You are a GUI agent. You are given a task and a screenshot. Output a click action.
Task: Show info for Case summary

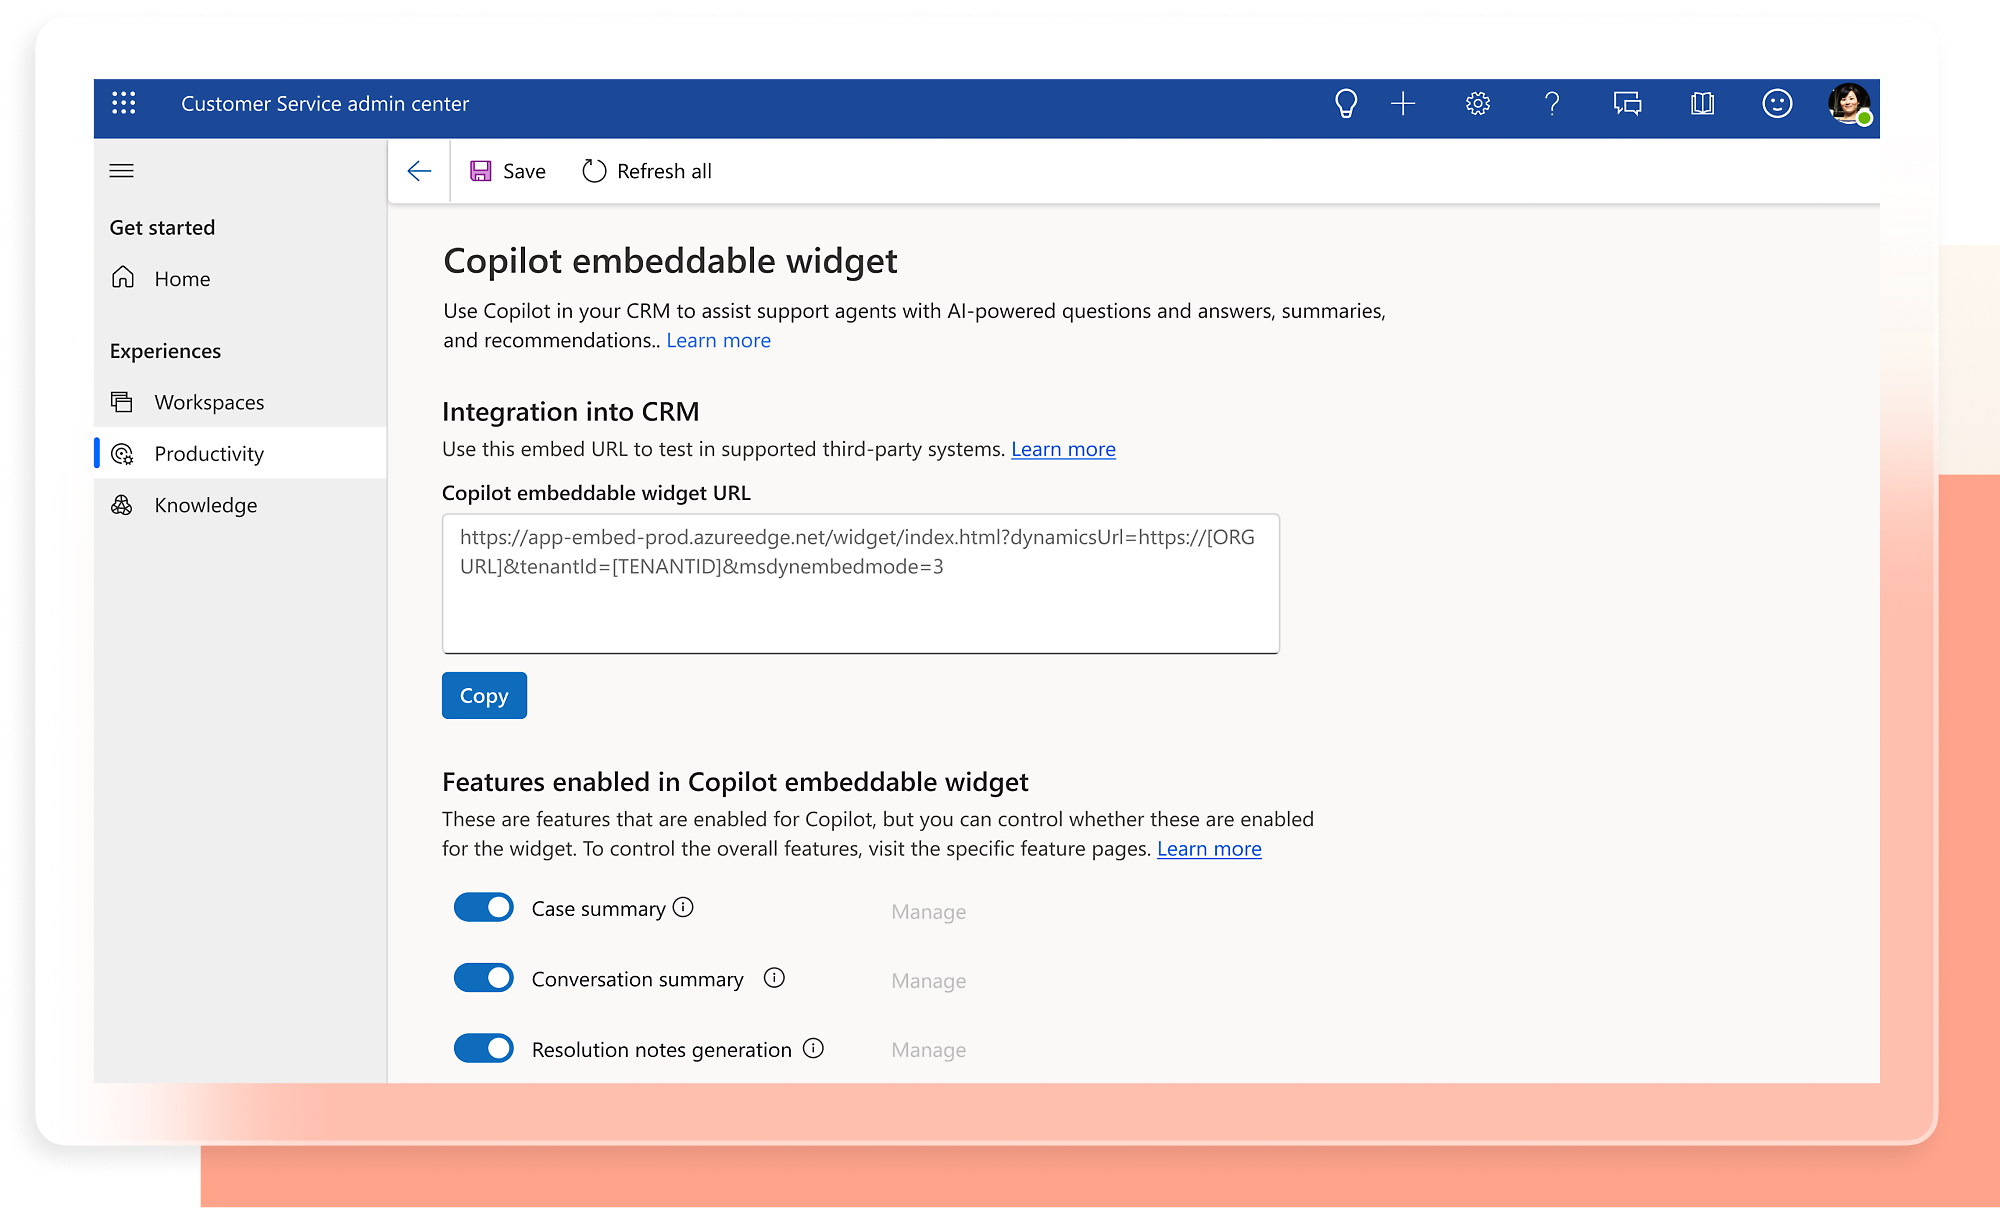683,907
